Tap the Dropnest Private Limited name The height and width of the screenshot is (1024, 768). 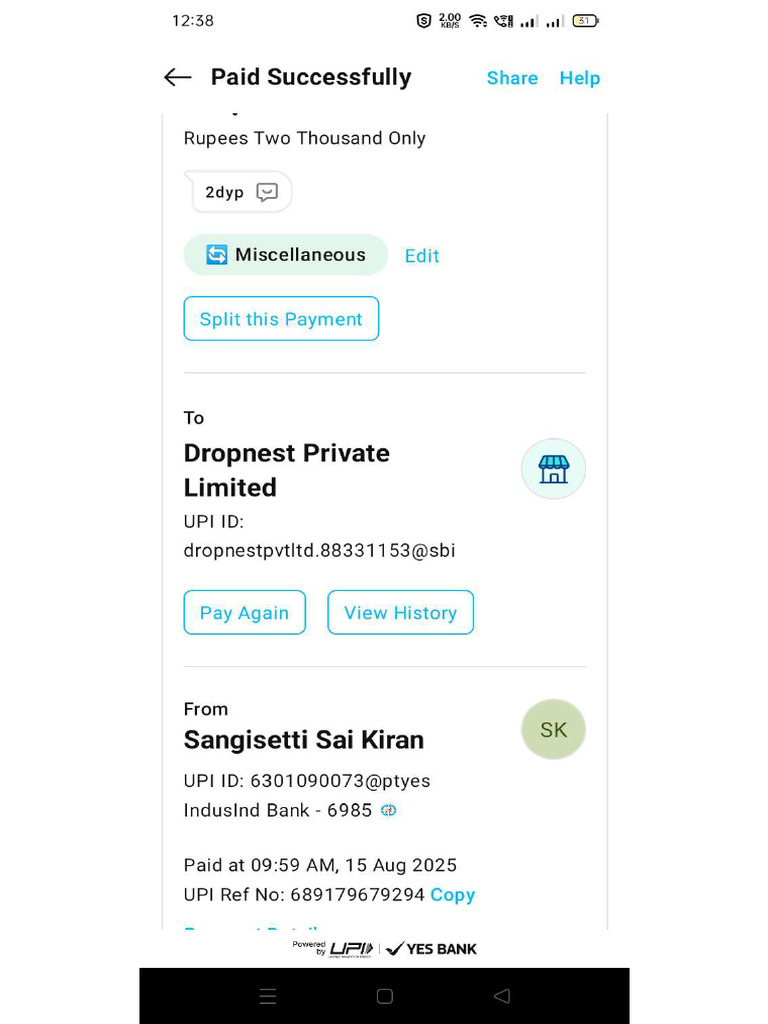point(287,470)
